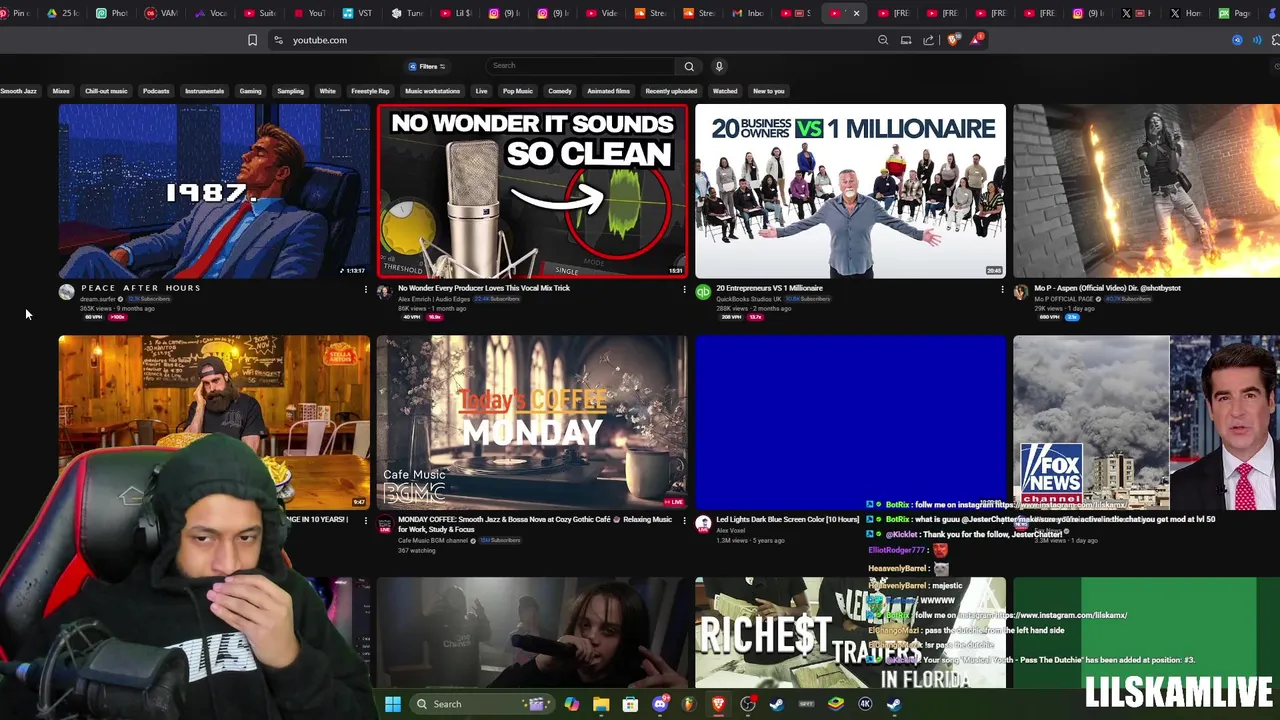Open the Windows Start menu
Viewport: 1280px width, 720px height.
pos(393,704)
